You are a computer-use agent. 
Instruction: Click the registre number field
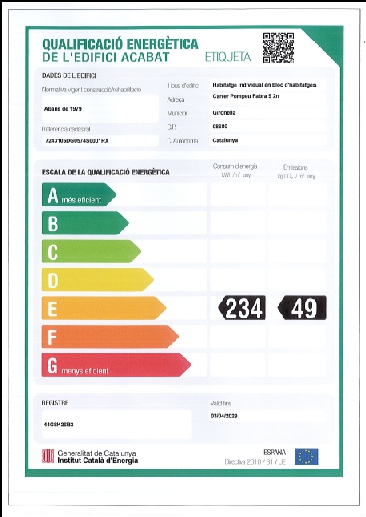(116, 424)
